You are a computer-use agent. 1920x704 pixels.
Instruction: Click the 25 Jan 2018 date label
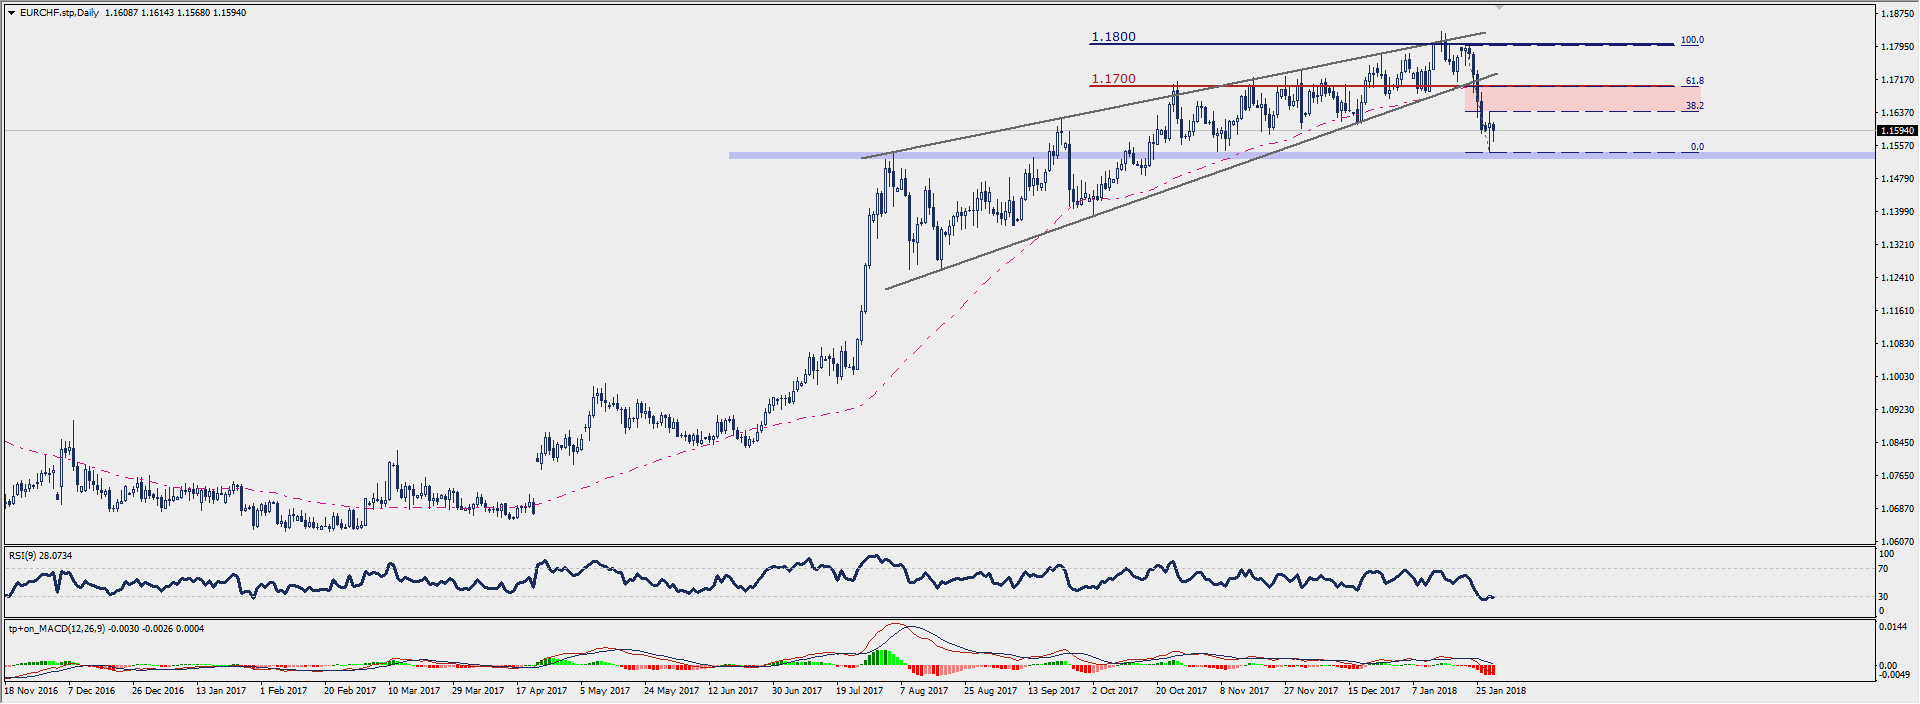(x=1501, y=691)
